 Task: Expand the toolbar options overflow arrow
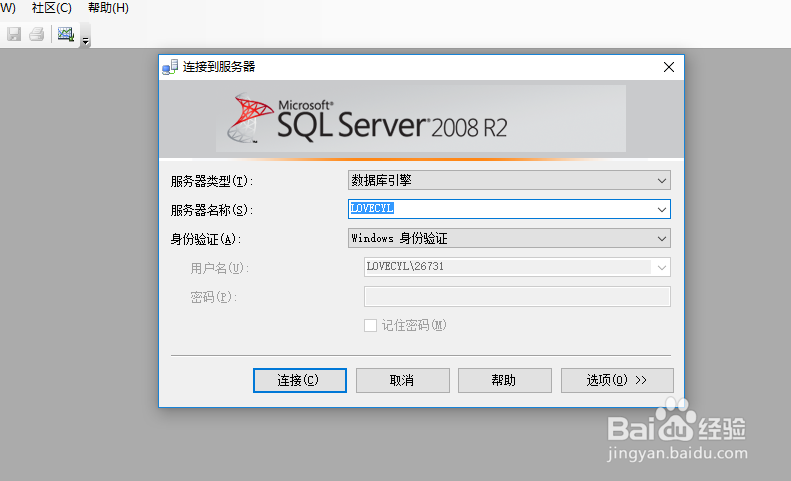85,41
